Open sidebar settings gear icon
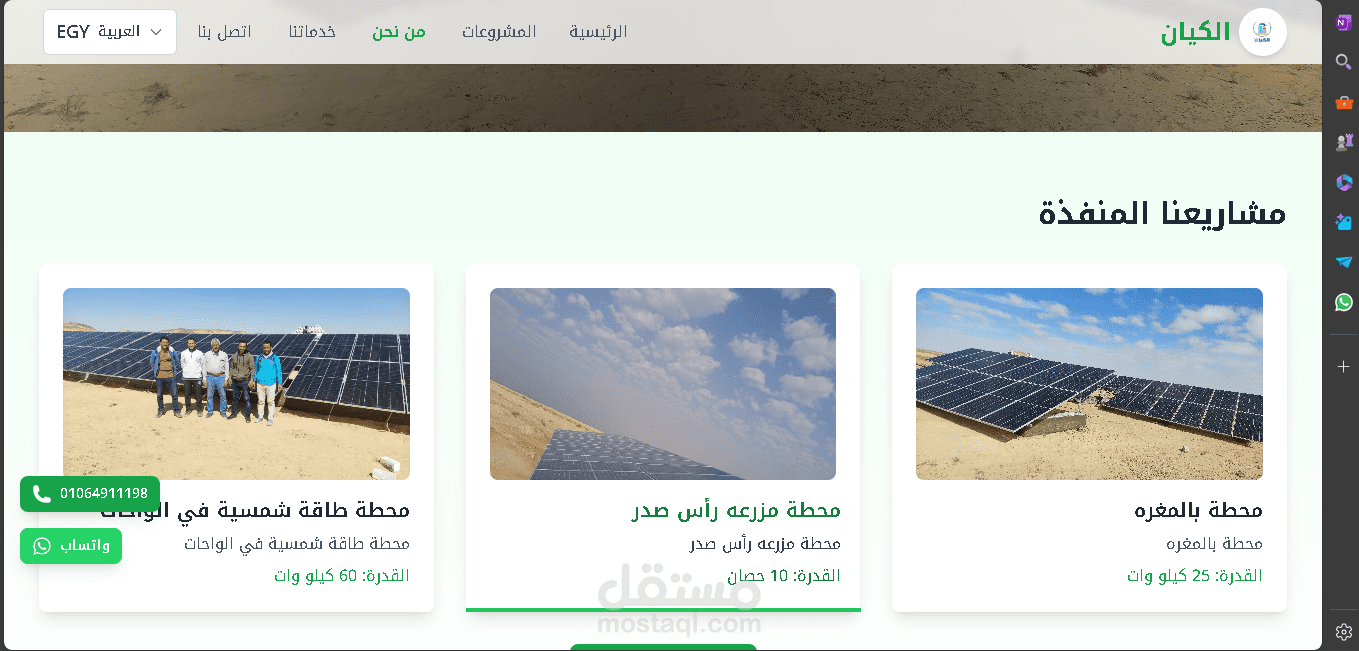Screen dimensions: 1359x651 coord(1343,631)
